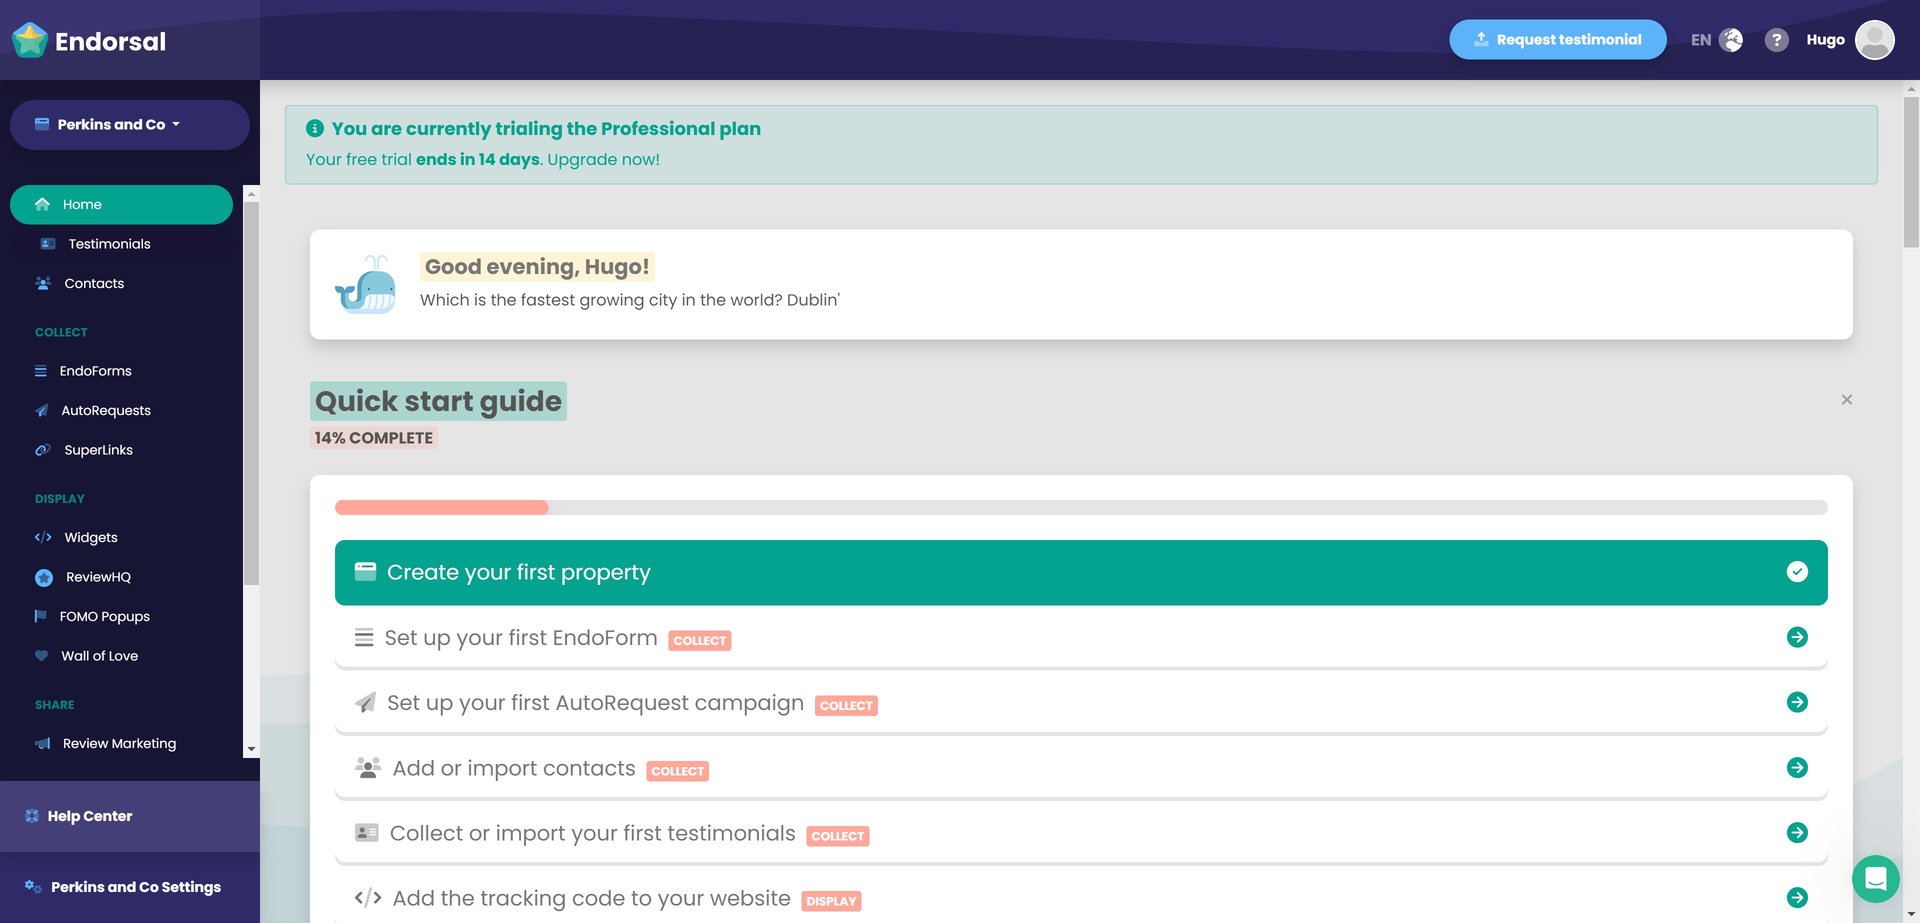
Task: Open the Hugo account menu
Action: pos(1850,40)
